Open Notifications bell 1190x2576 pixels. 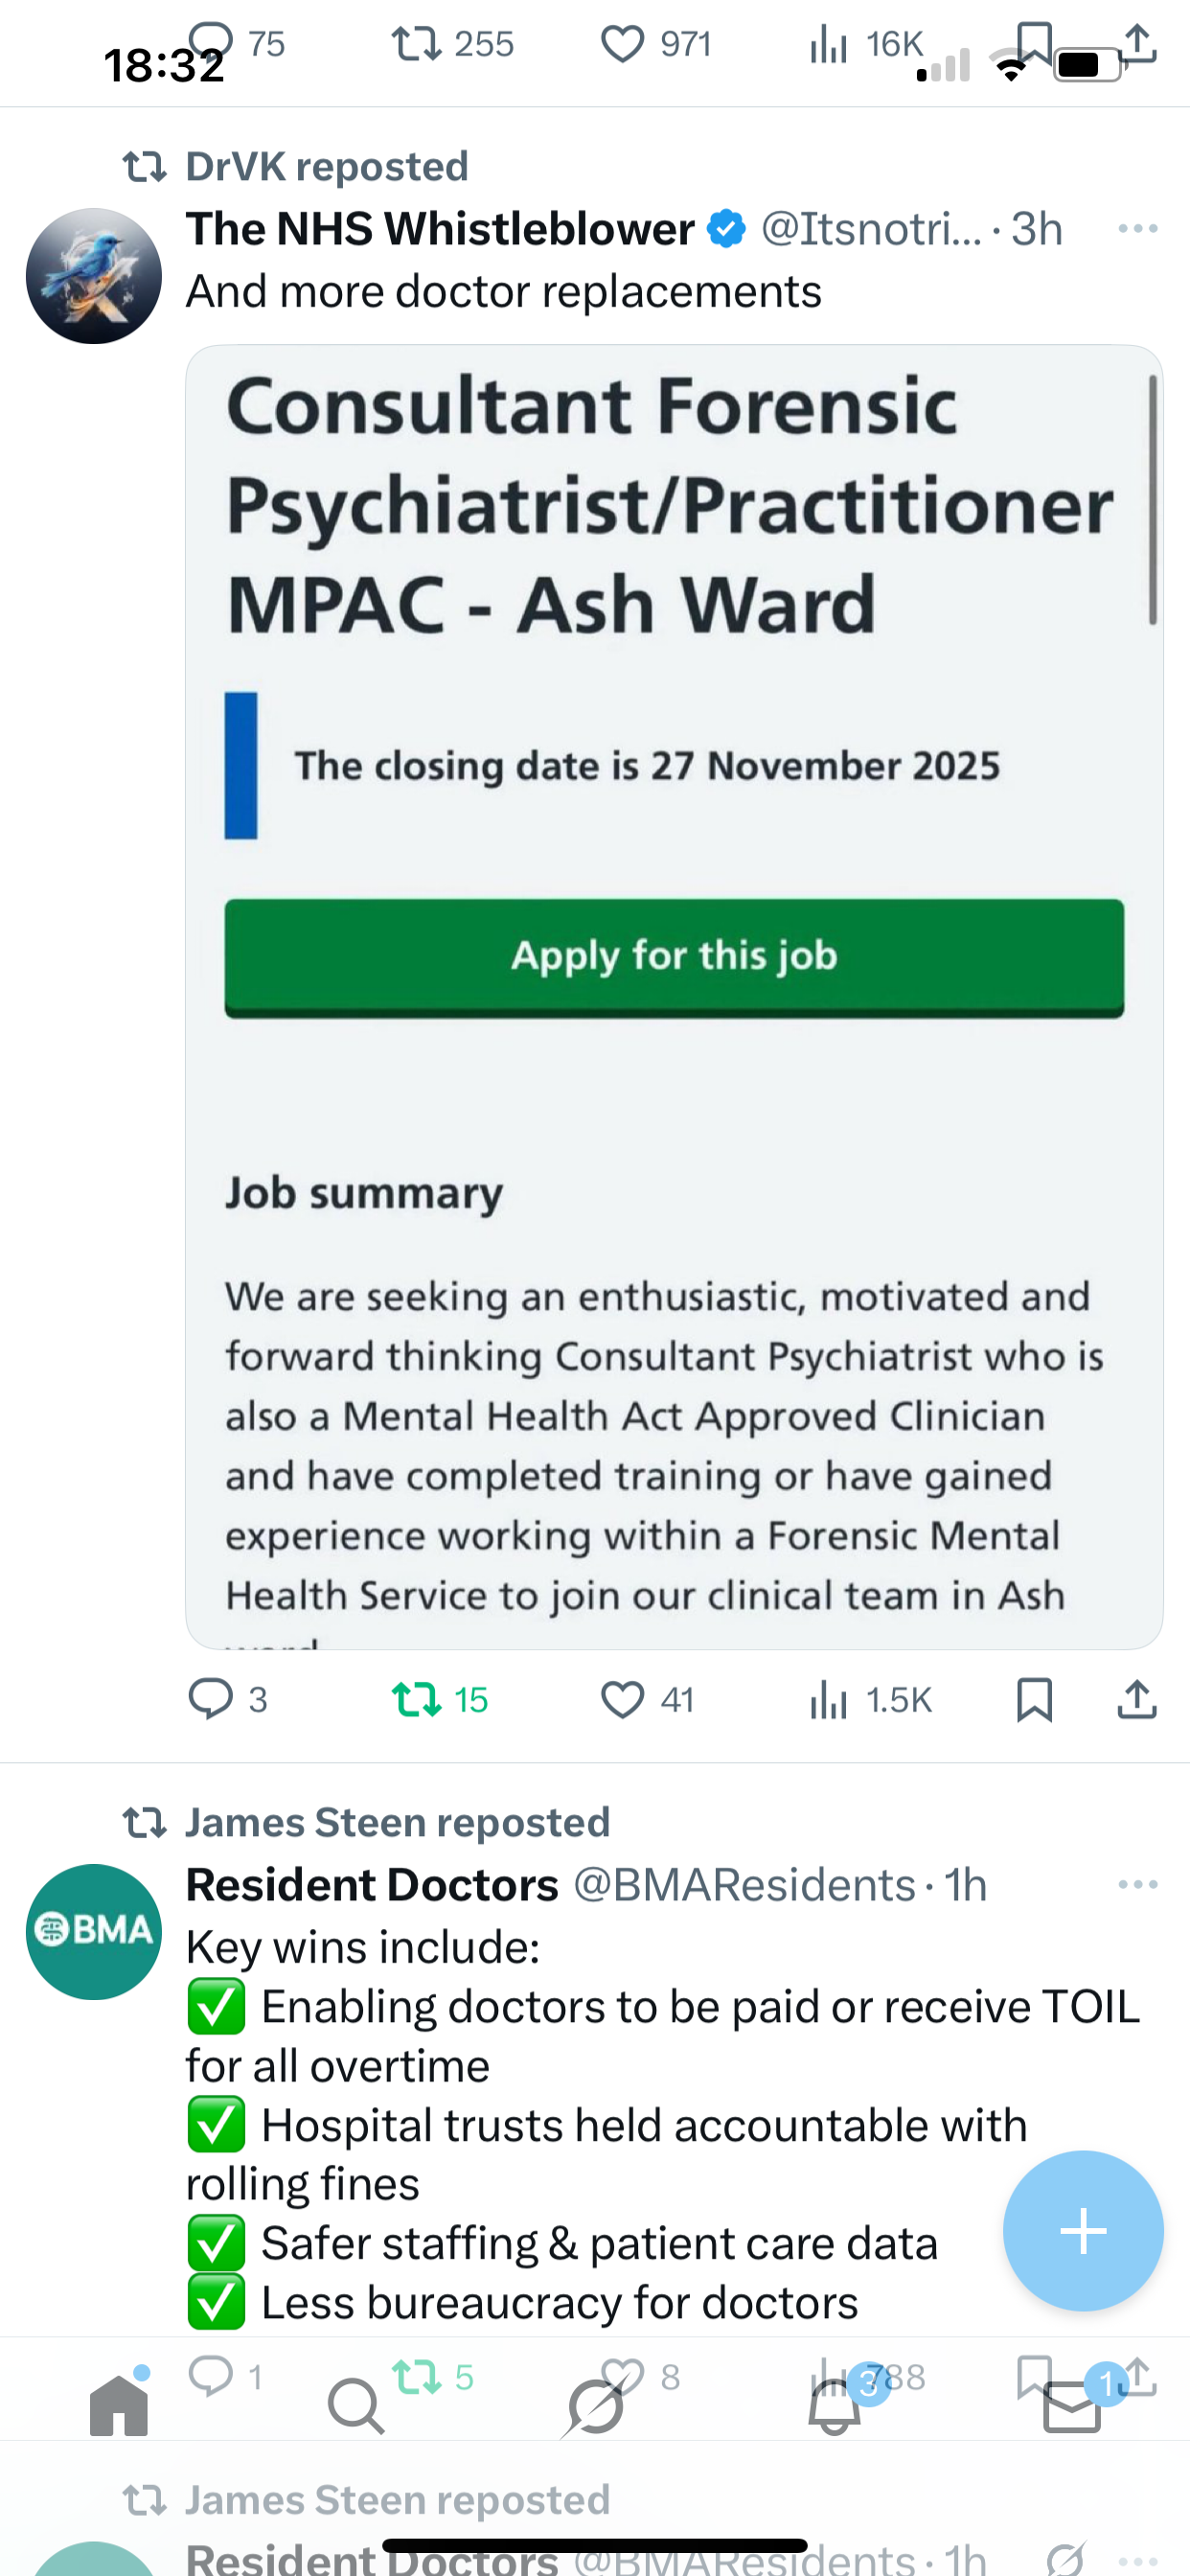coord(834,2406)
